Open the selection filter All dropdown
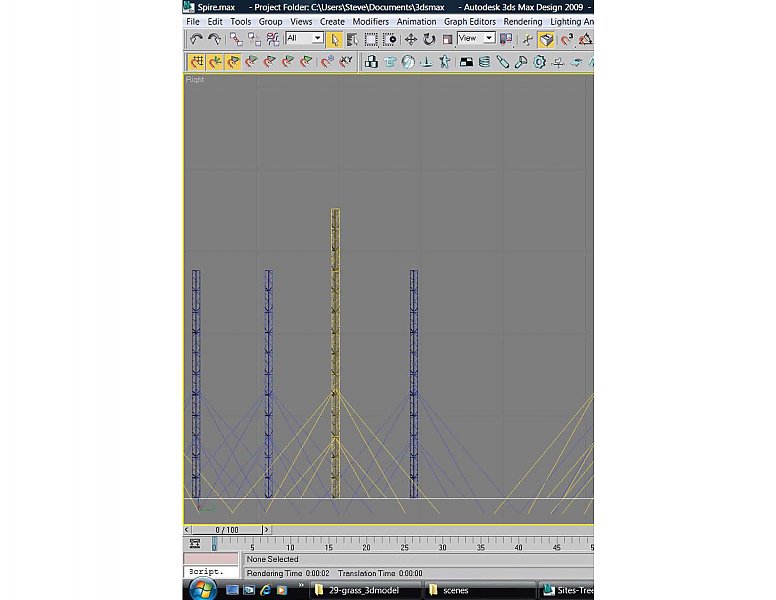Screen dimensions: 776x600 click(x=304, y=38)
